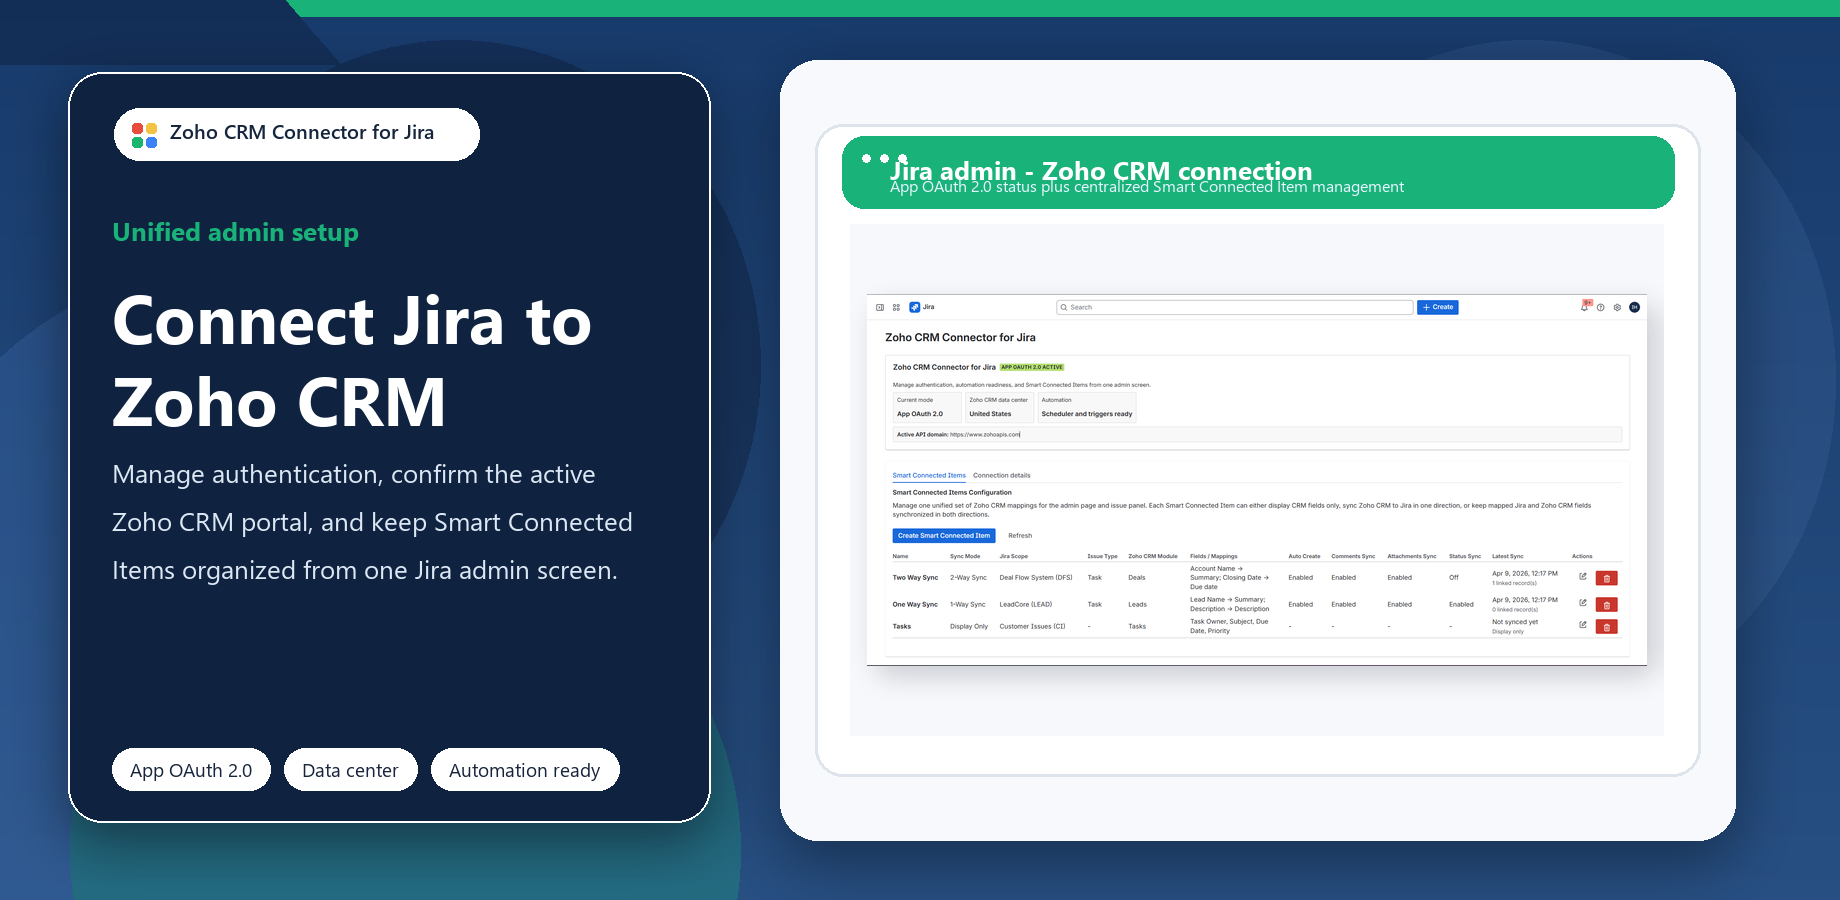1840x900 pixels.
Task: Collapse the sidebar with the panel toggle icon
Action: (879, 307)
